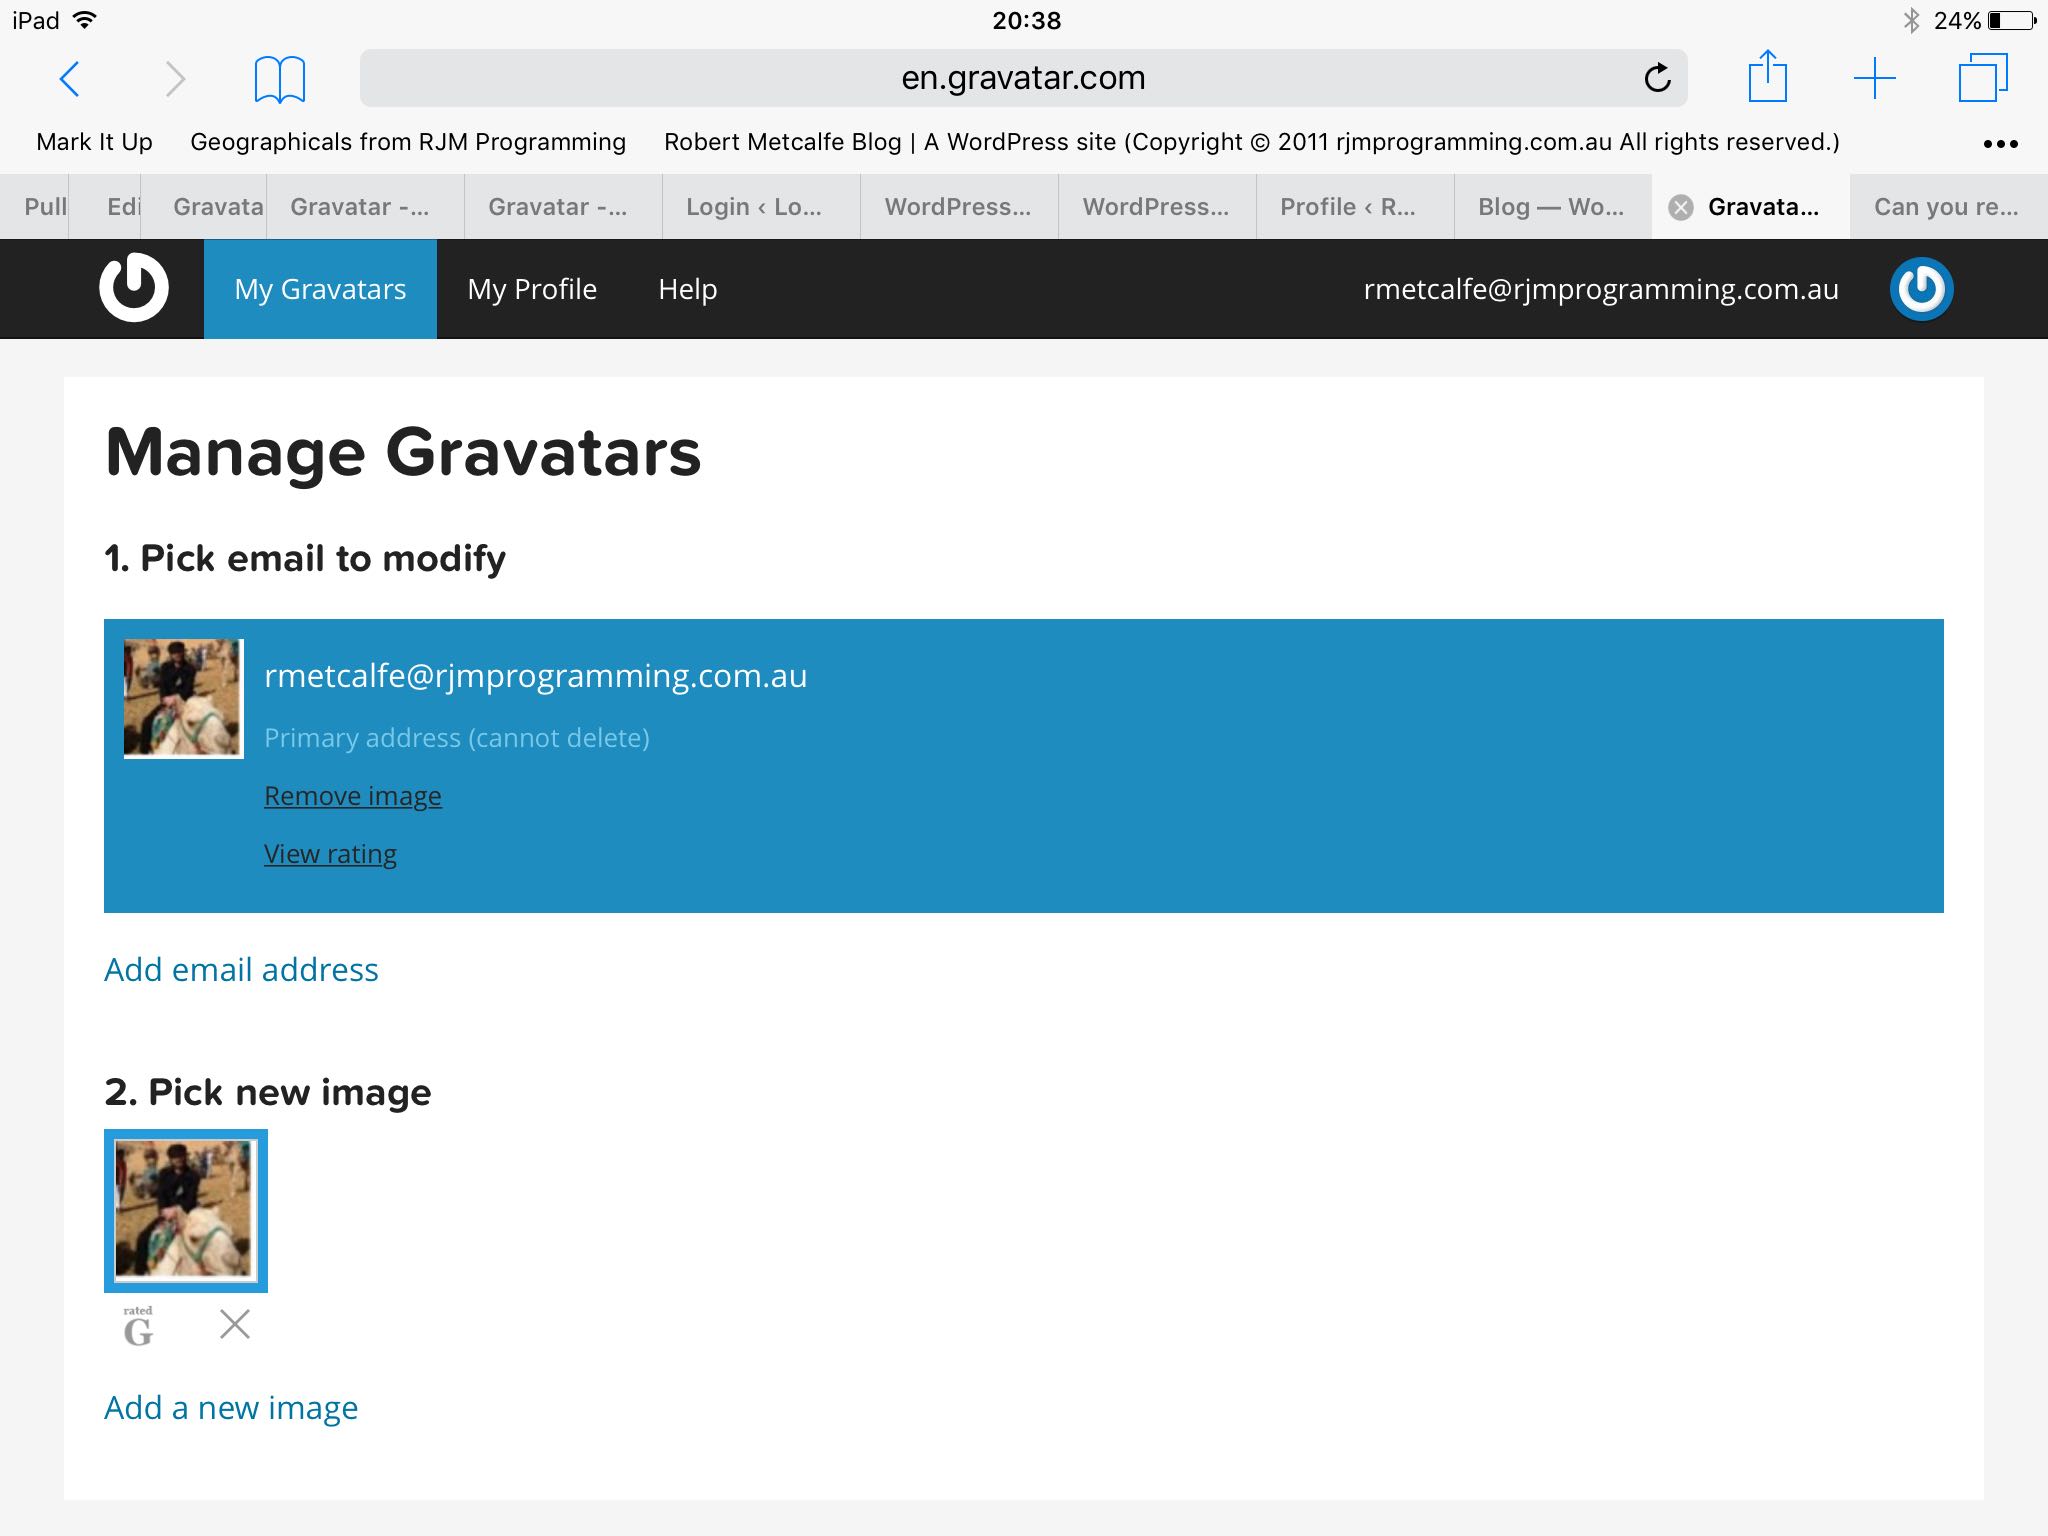
Task: Tap the en.gravatar.com address bar
Action: [x=1023, y=78]
